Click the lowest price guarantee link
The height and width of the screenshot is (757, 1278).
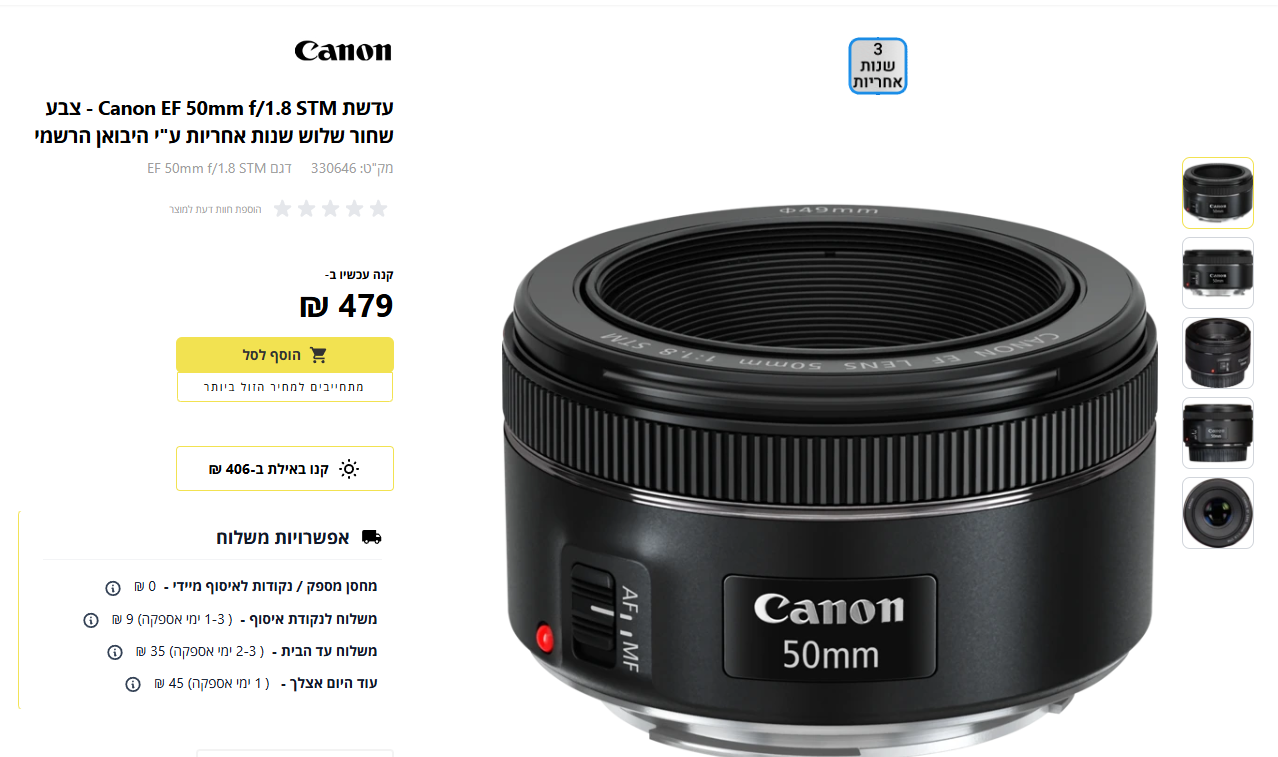tap(285, 387)
